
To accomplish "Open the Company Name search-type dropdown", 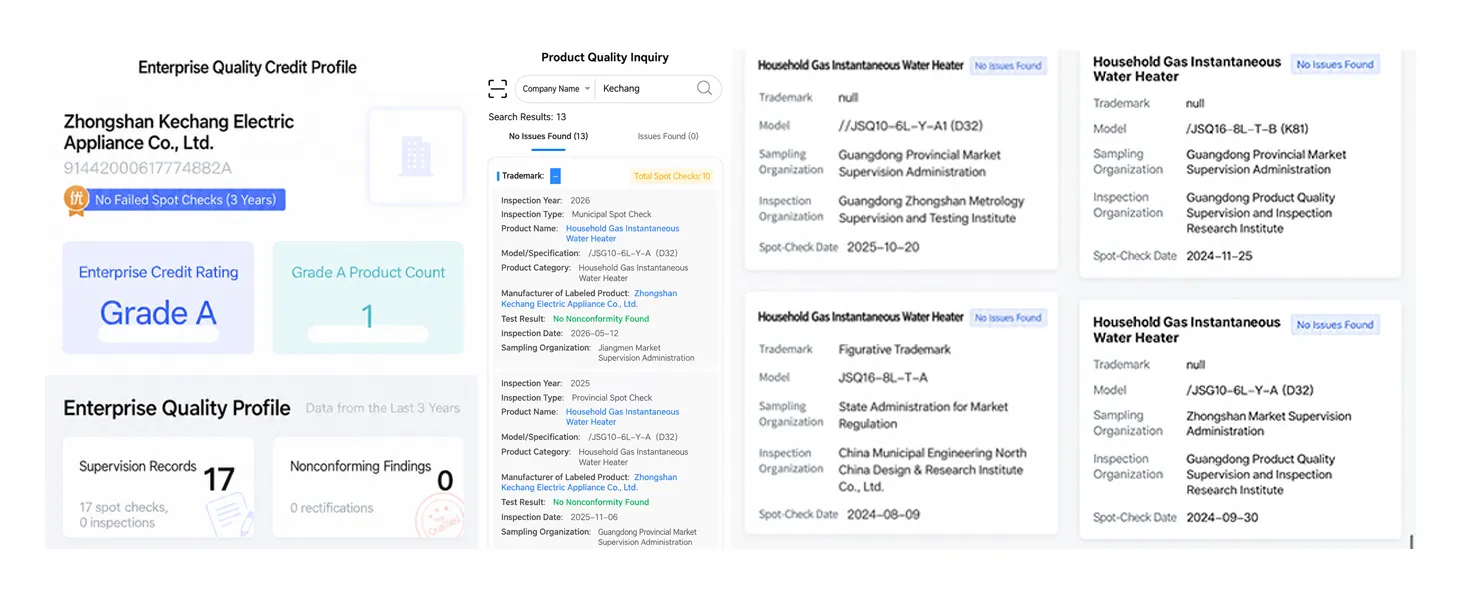I will click(x=556, y=89).
